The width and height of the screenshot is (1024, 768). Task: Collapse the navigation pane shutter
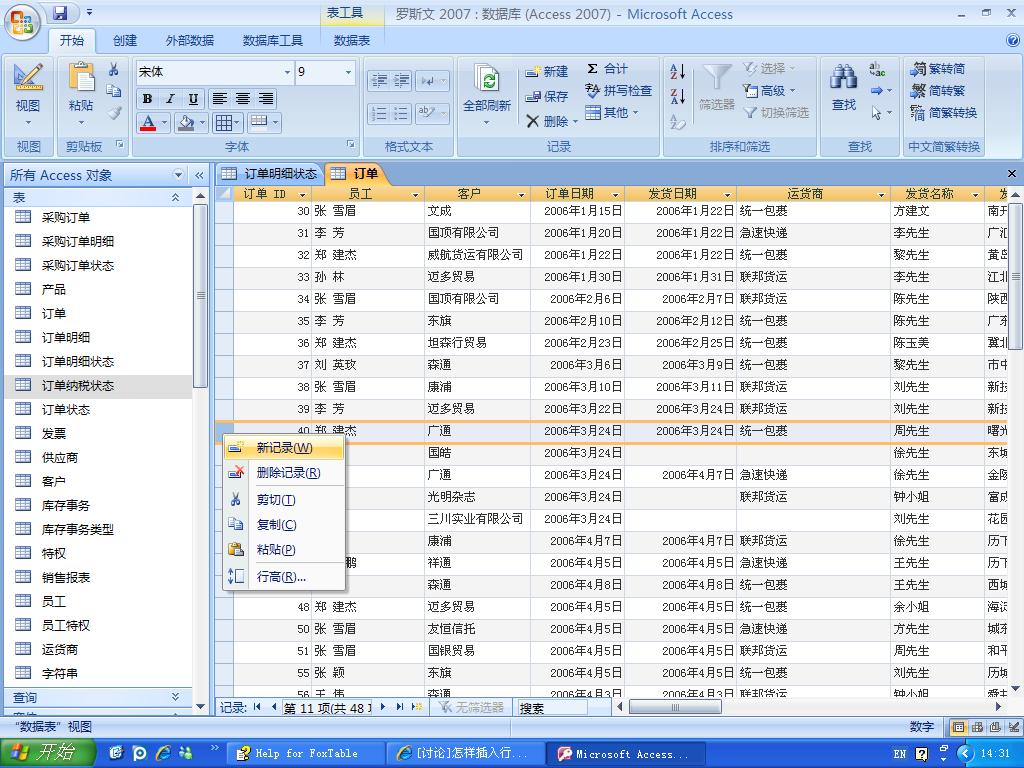coord(199,175)
